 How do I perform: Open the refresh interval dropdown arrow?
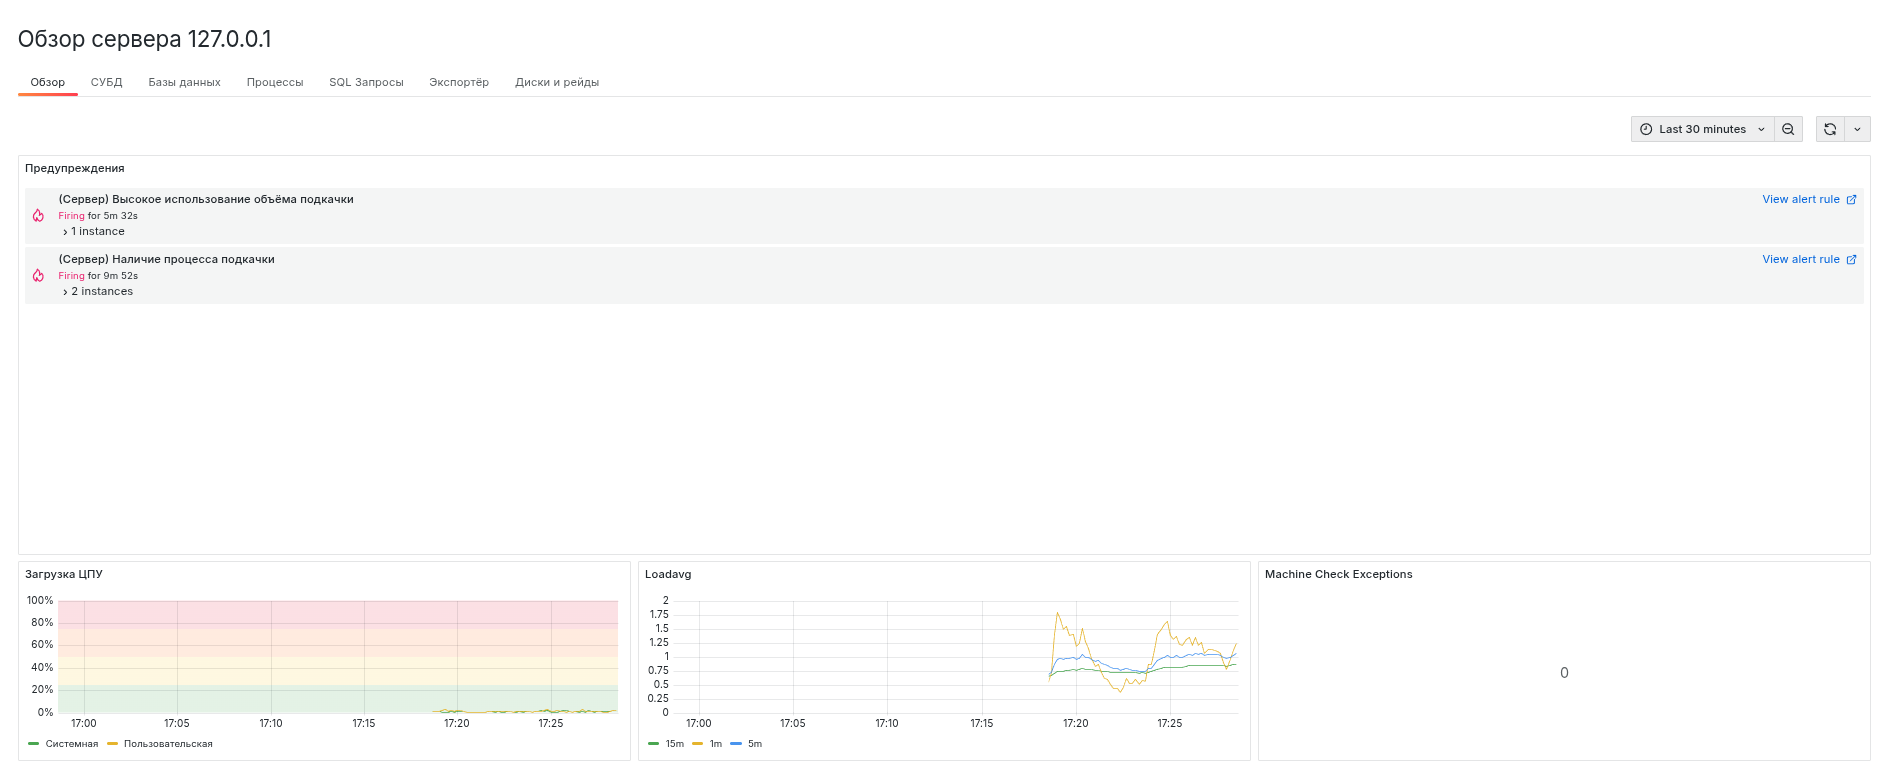(x=1857, y=129)
